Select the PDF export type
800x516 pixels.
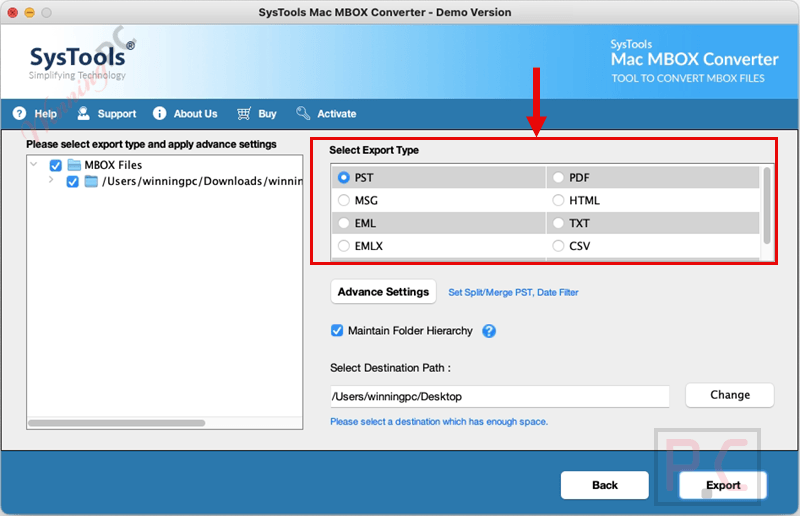tap(558, 177)
